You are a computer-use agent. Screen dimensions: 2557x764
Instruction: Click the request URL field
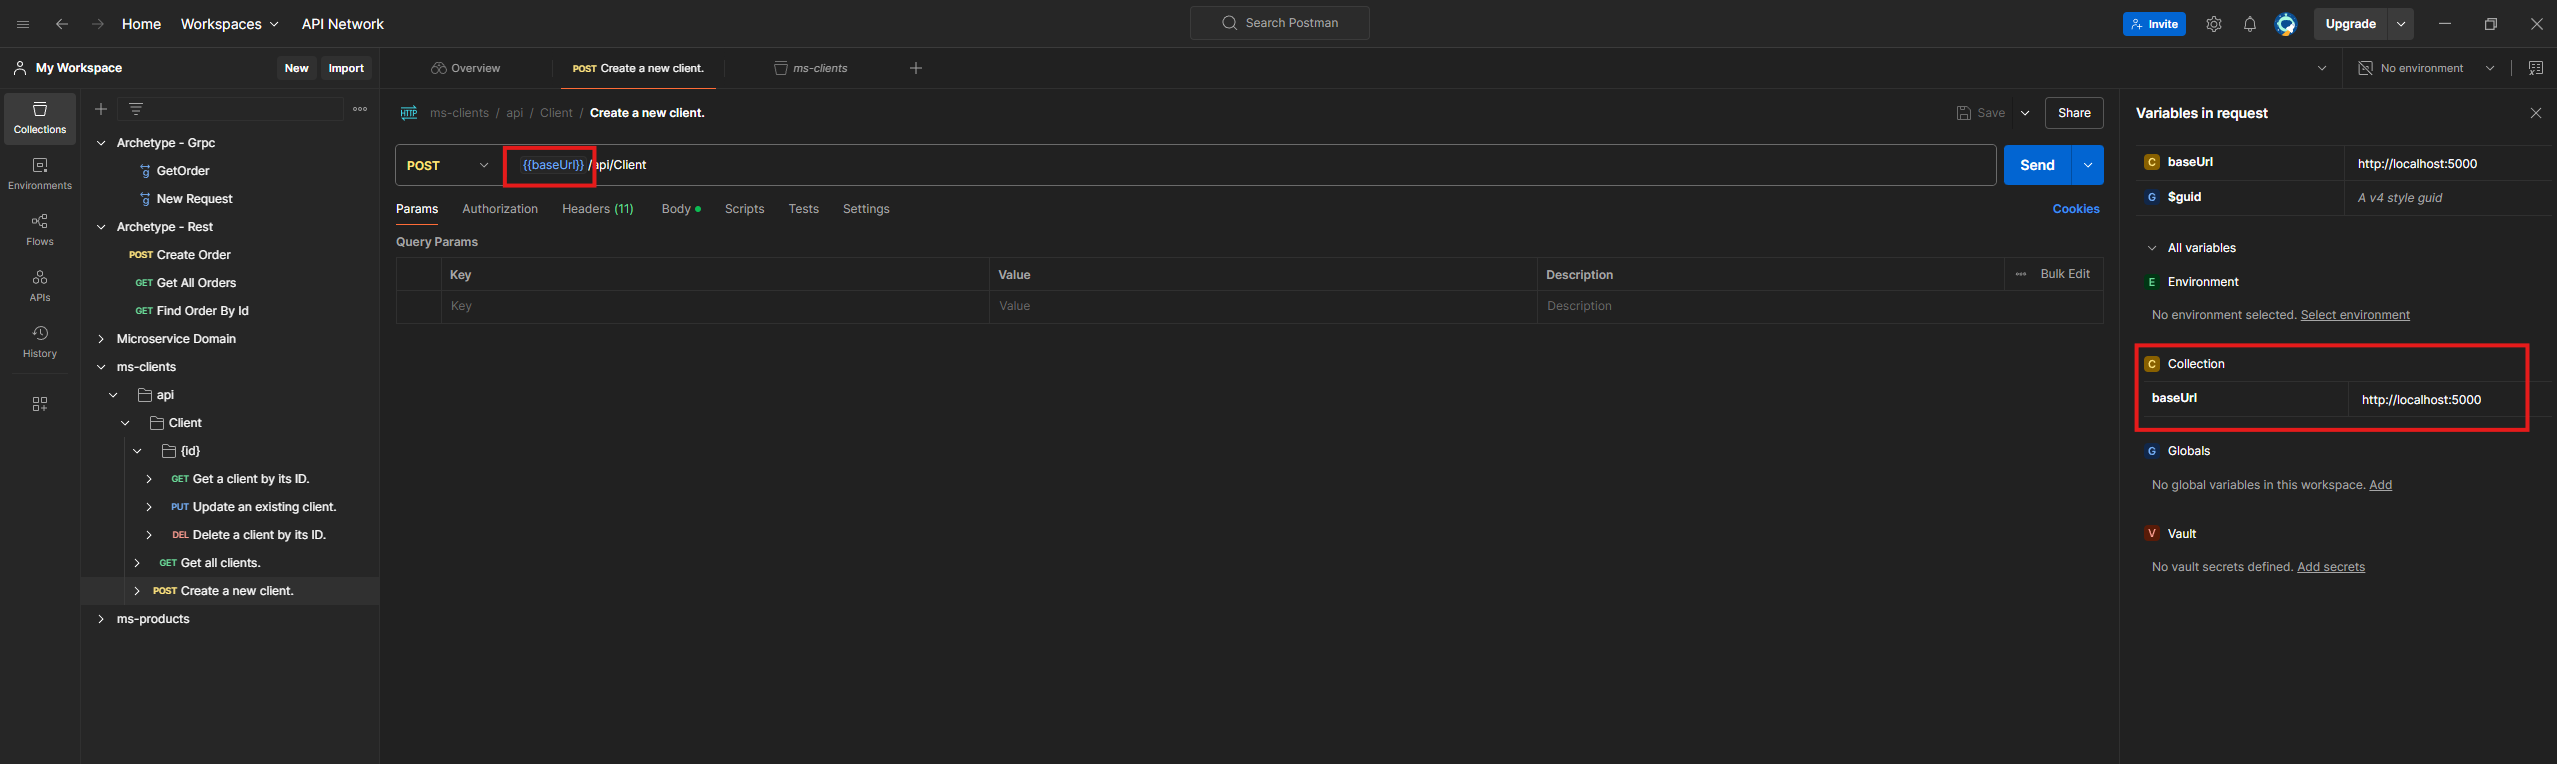(x=1250, y=165)
